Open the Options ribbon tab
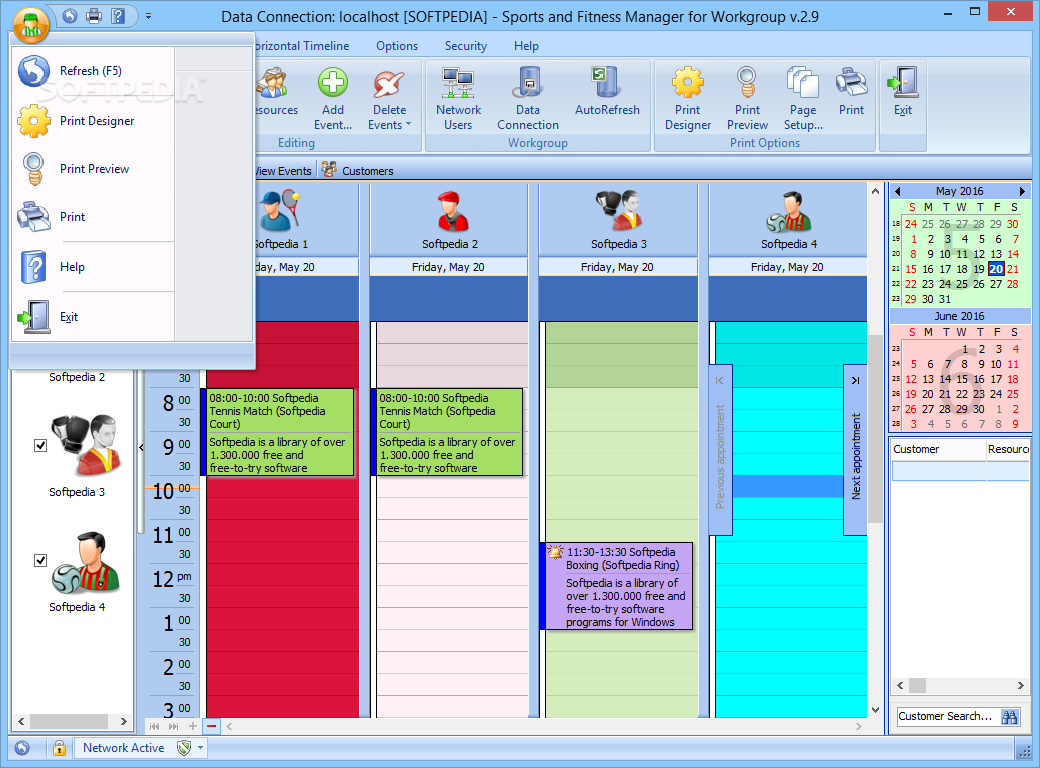Screen dimensions: 1040x768 pyautogui.click(x=397, y=46)
